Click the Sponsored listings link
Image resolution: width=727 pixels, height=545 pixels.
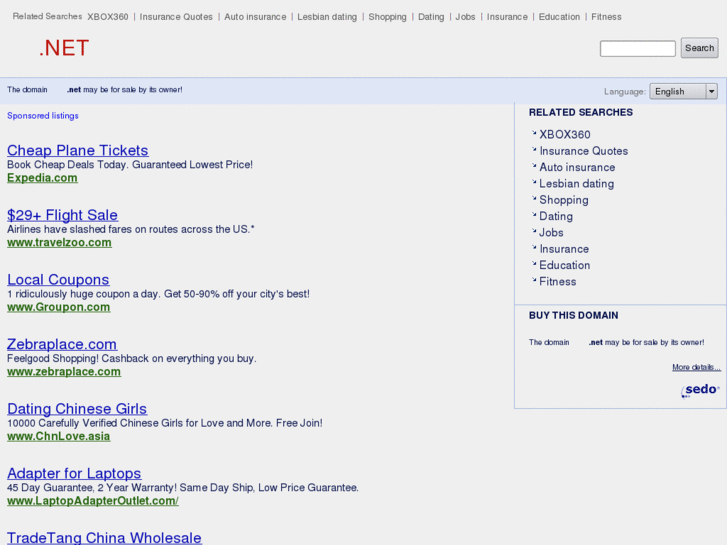click(x=43, y=115)
